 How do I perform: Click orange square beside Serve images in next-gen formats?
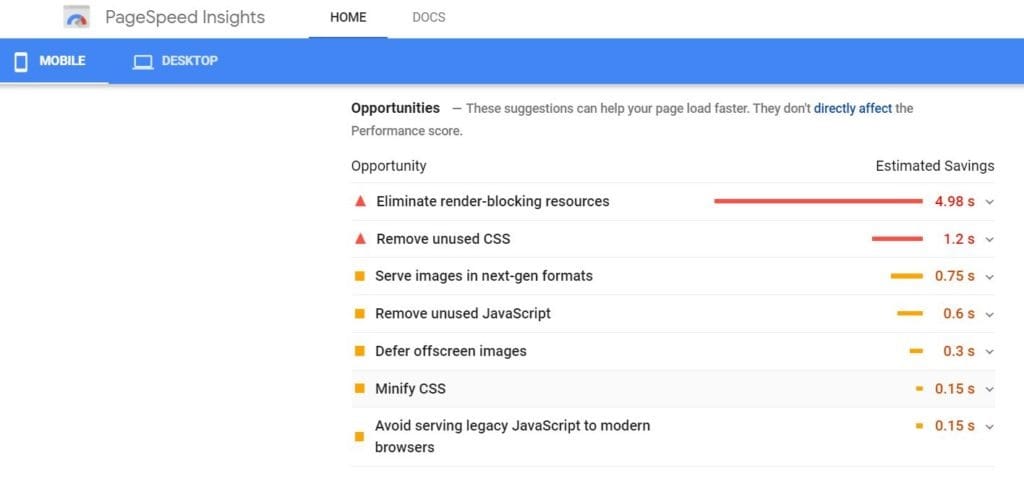pyautogui.click(x=359, y=276)
